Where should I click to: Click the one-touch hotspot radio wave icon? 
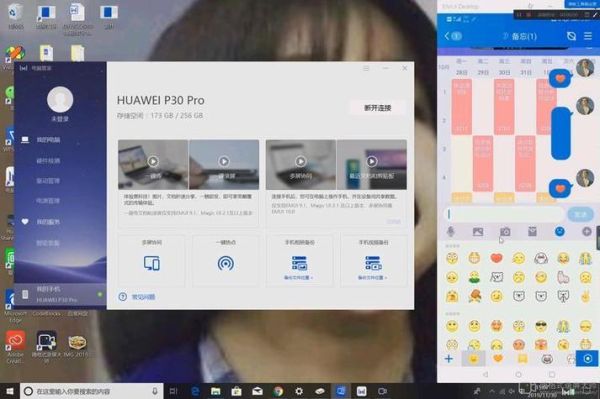click(226, 263)
